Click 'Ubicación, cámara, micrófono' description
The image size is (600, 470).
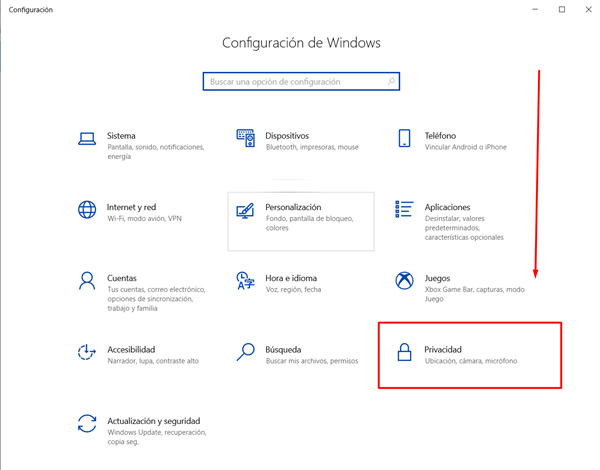(471, 361)
